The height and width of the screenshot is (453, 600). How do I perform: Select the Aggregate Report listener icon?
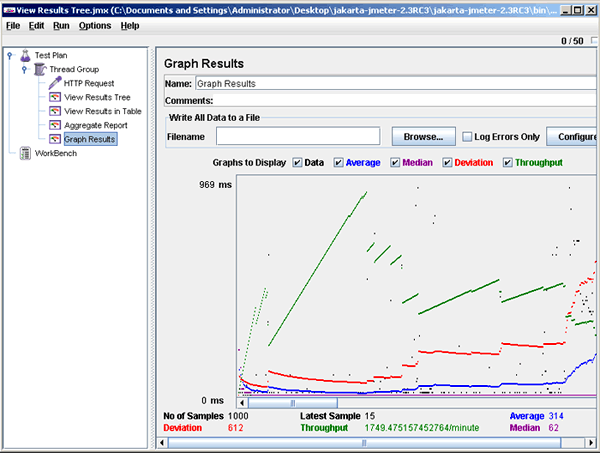pyautogui.click(x=54, y=125)
